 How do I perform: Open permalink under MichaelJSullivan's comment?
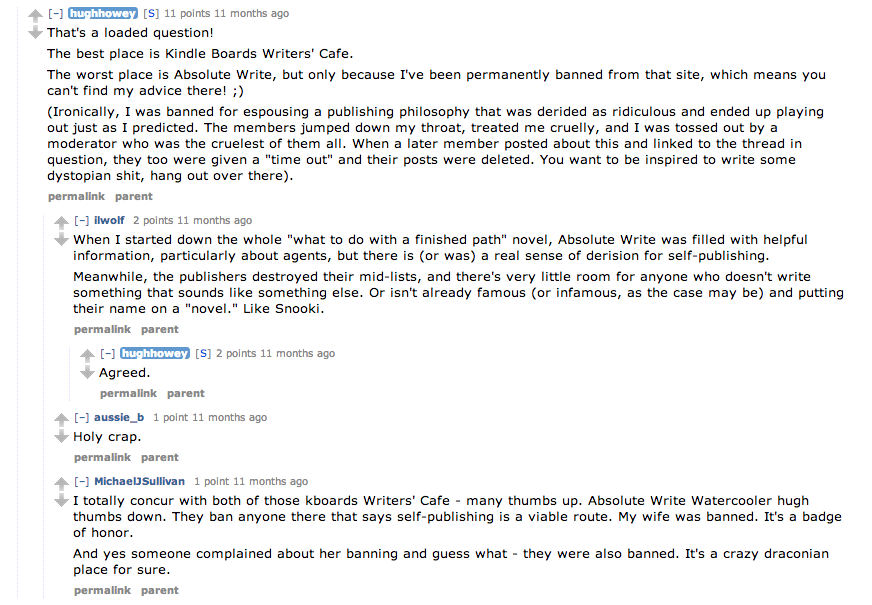(x=102, y=590)
